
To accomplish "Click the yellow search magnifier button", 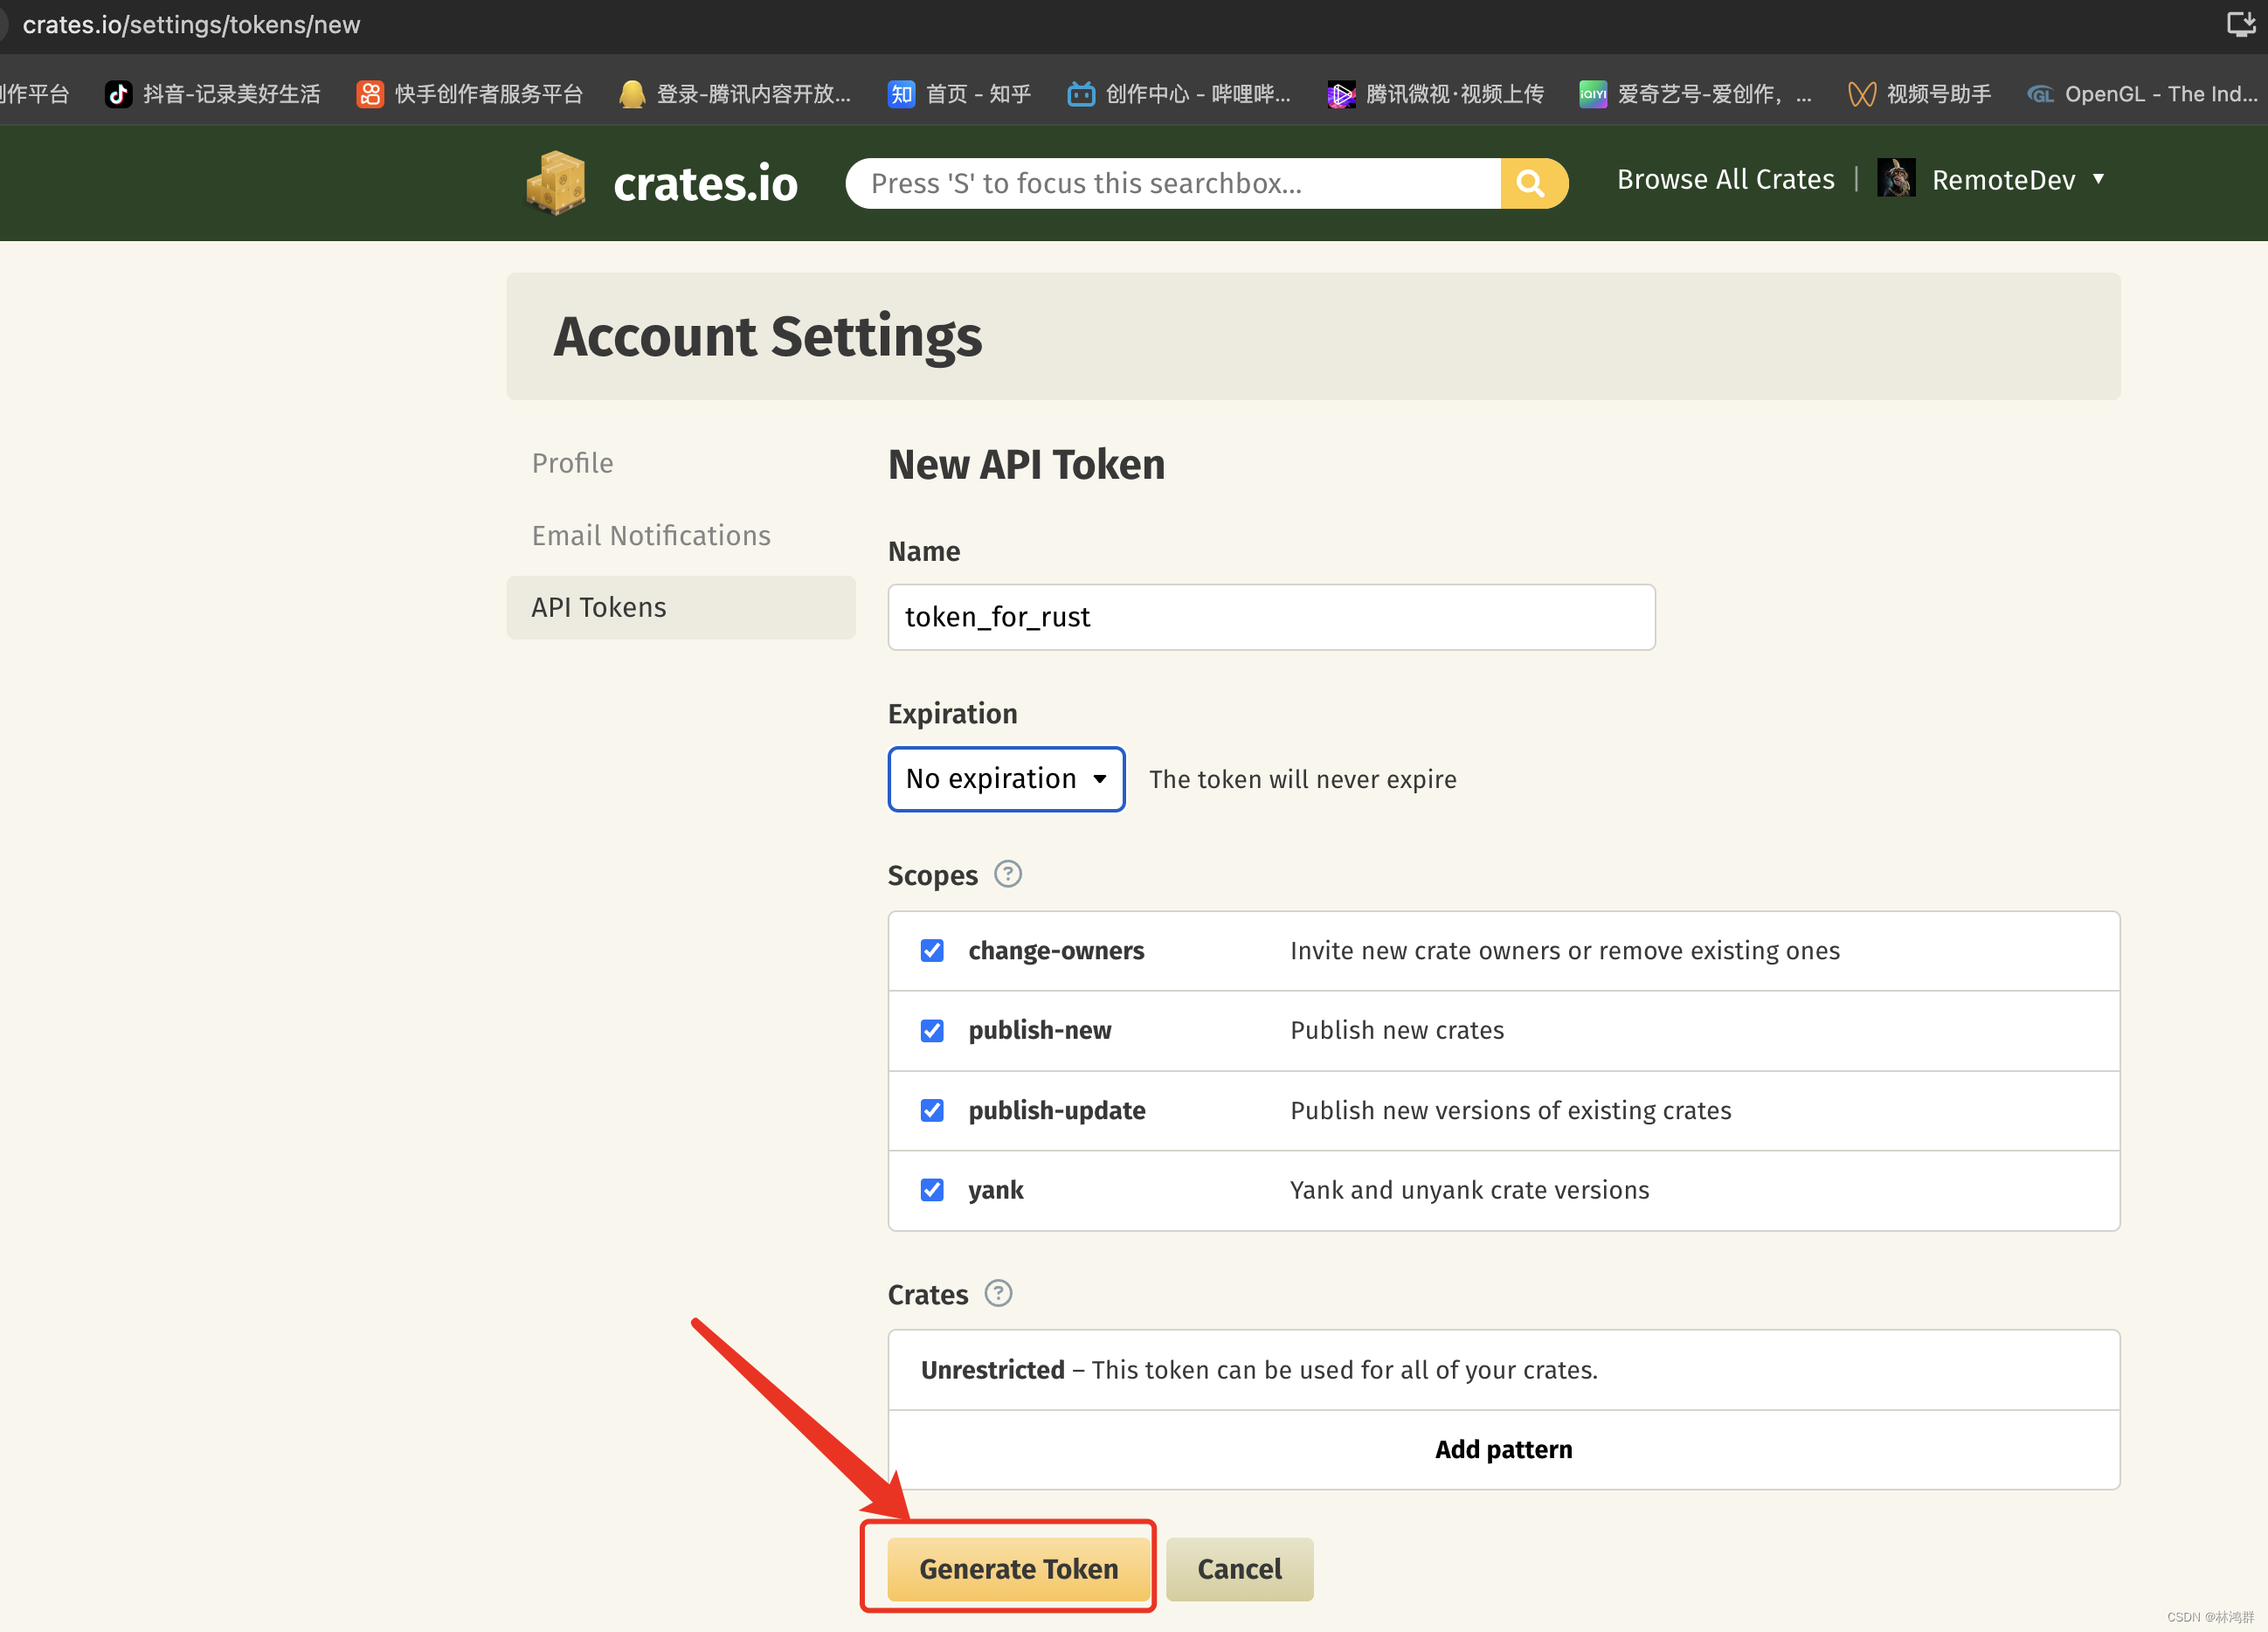I will pos(1531,183).
